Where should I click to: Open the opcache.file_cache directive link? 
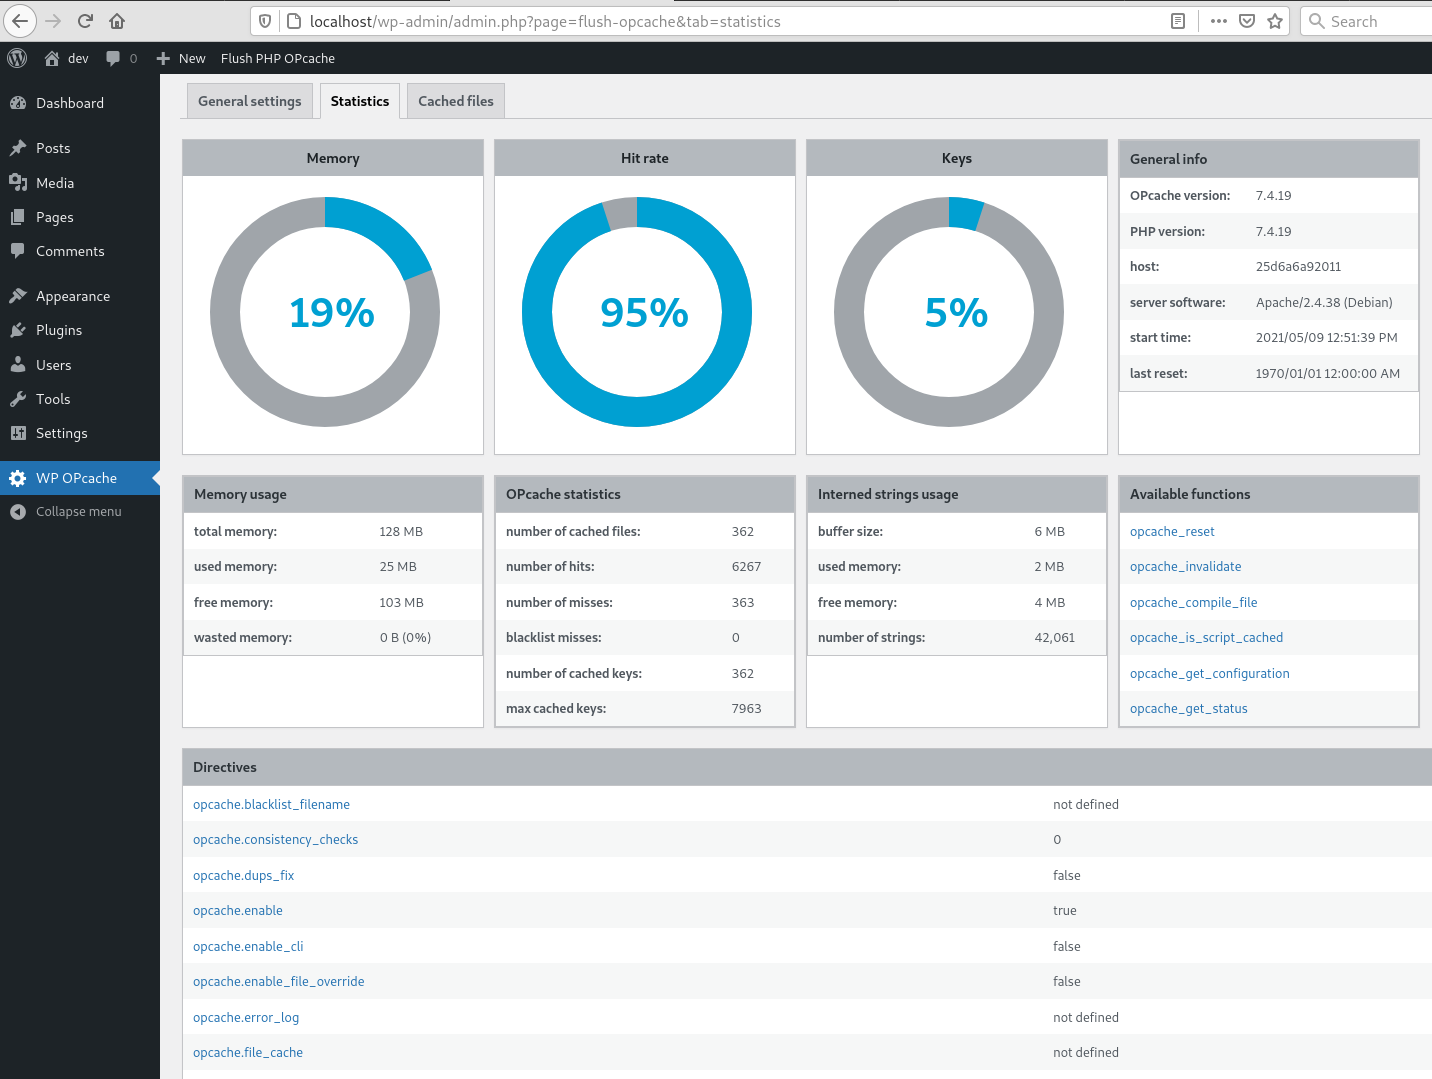point(247,1052)
